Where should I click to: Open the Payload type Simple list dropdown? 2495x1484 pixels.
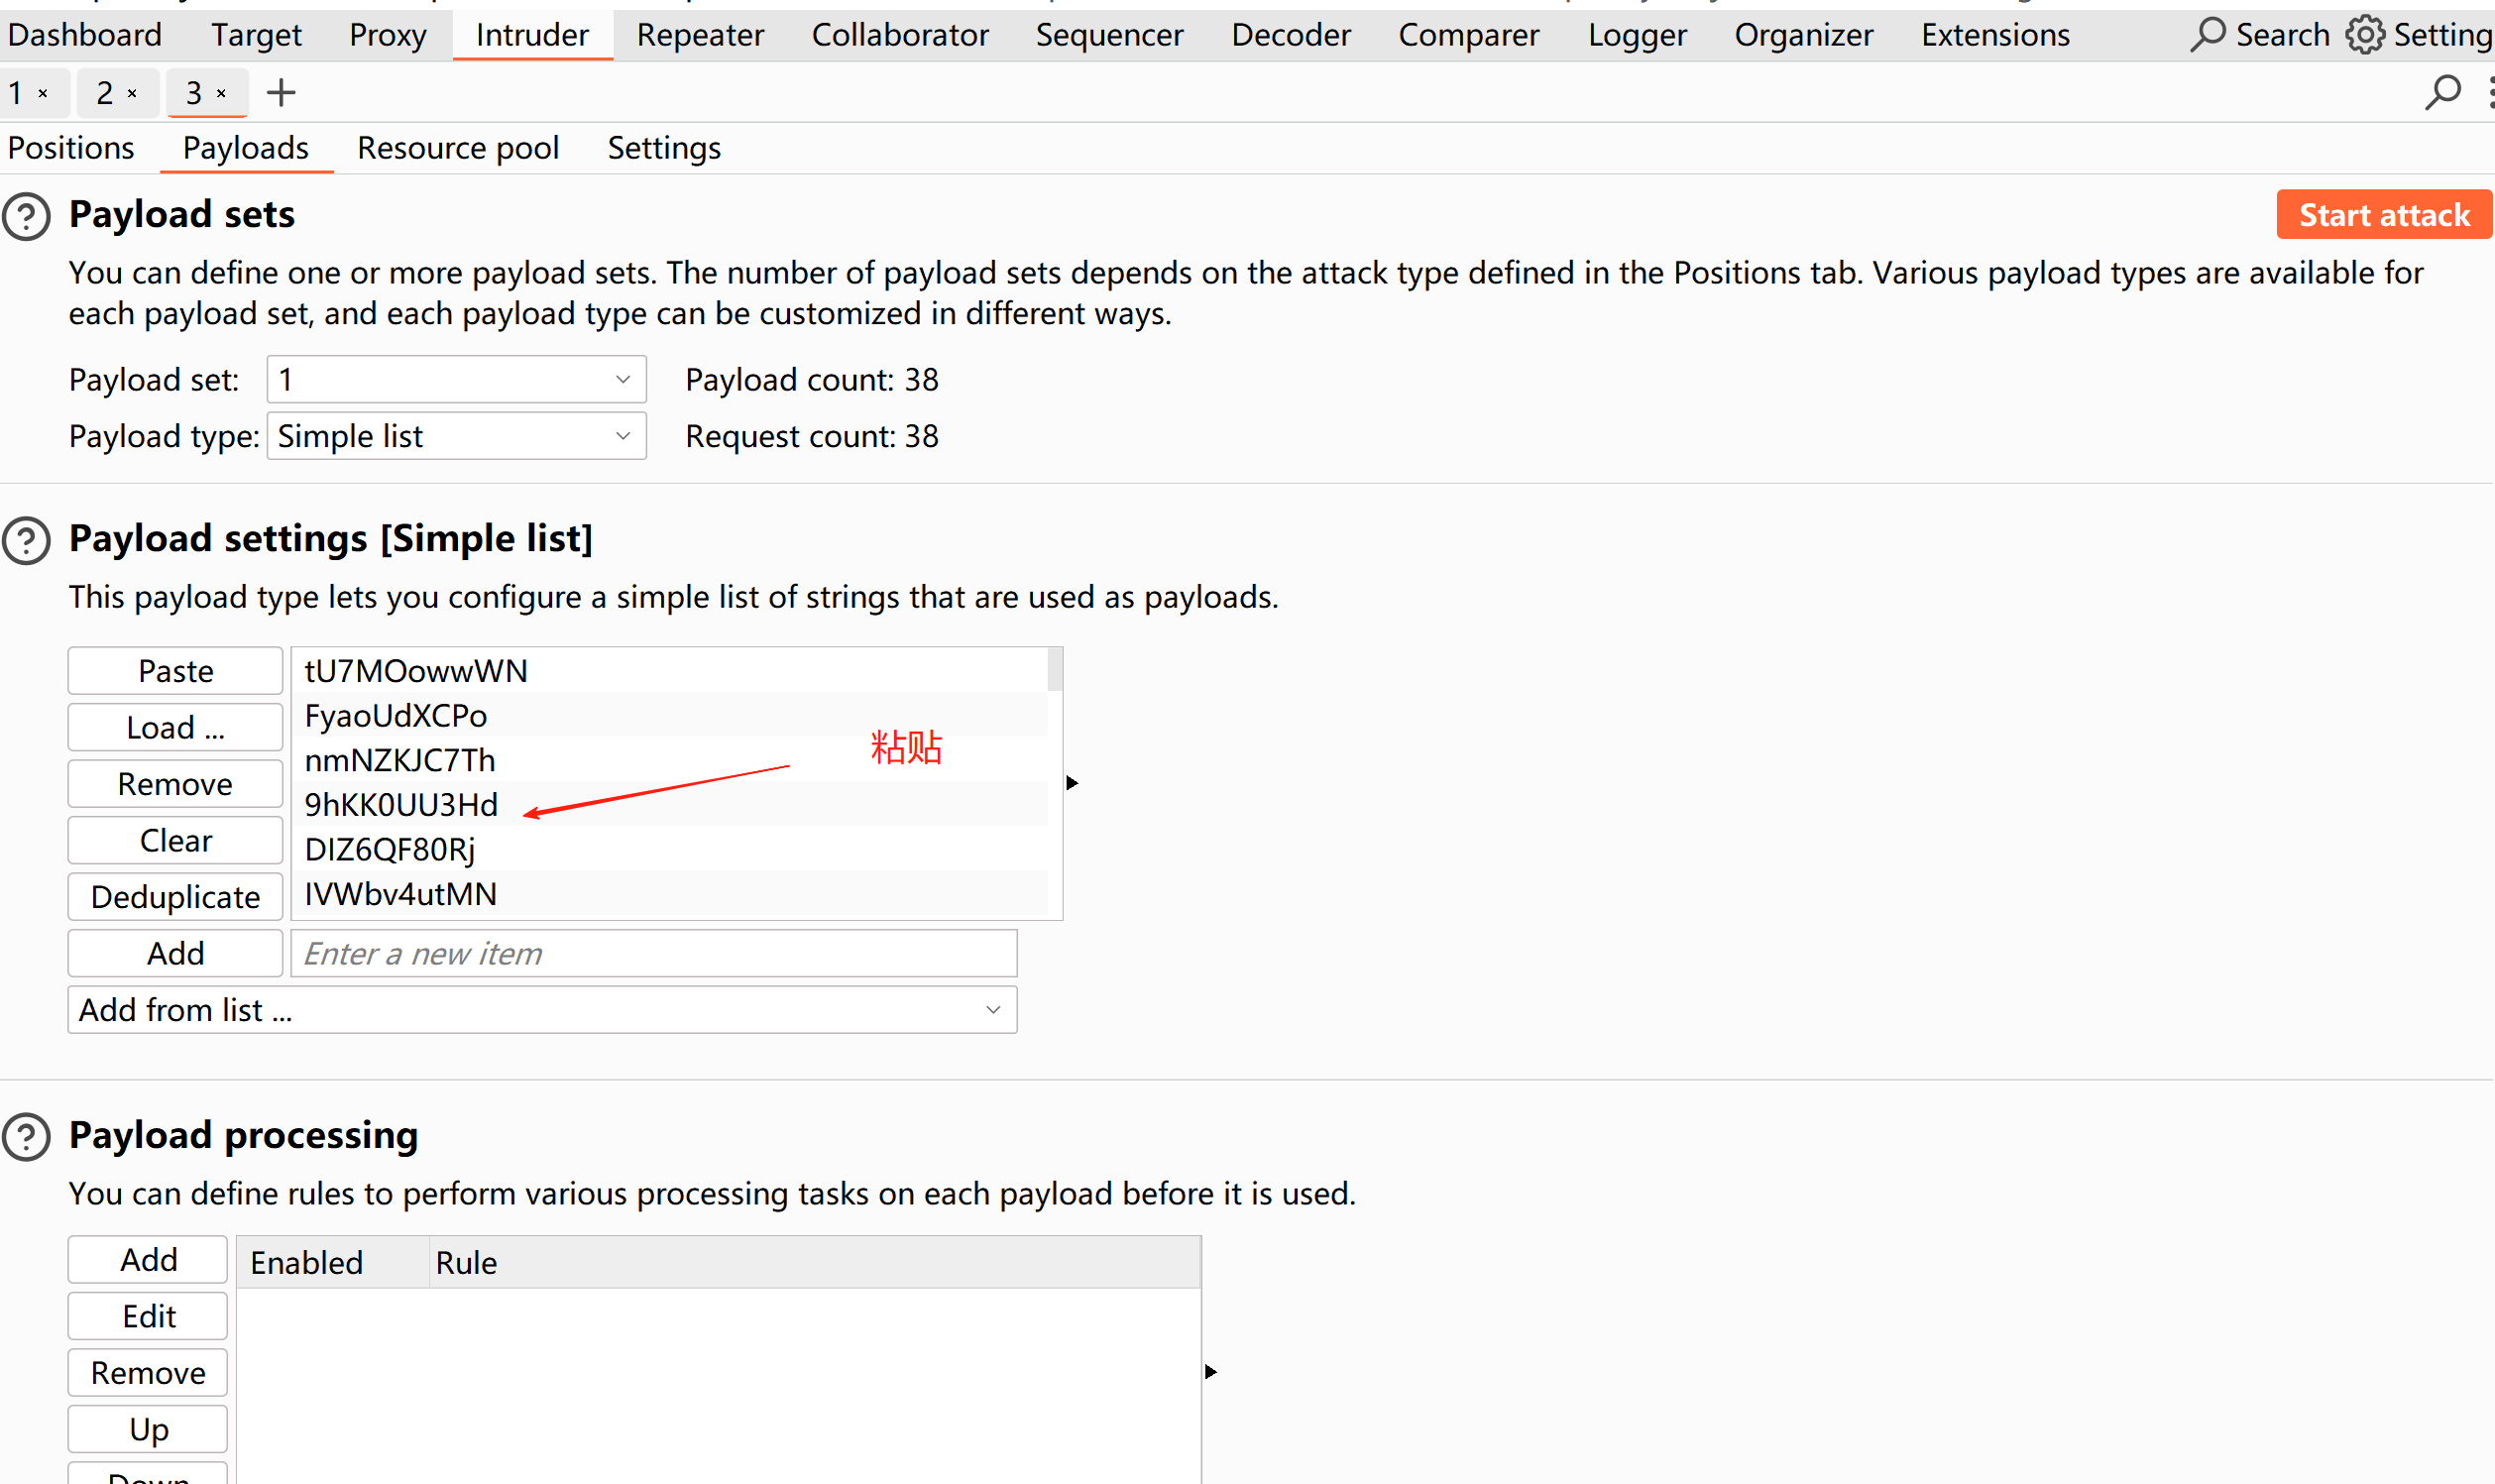[456, 436]
